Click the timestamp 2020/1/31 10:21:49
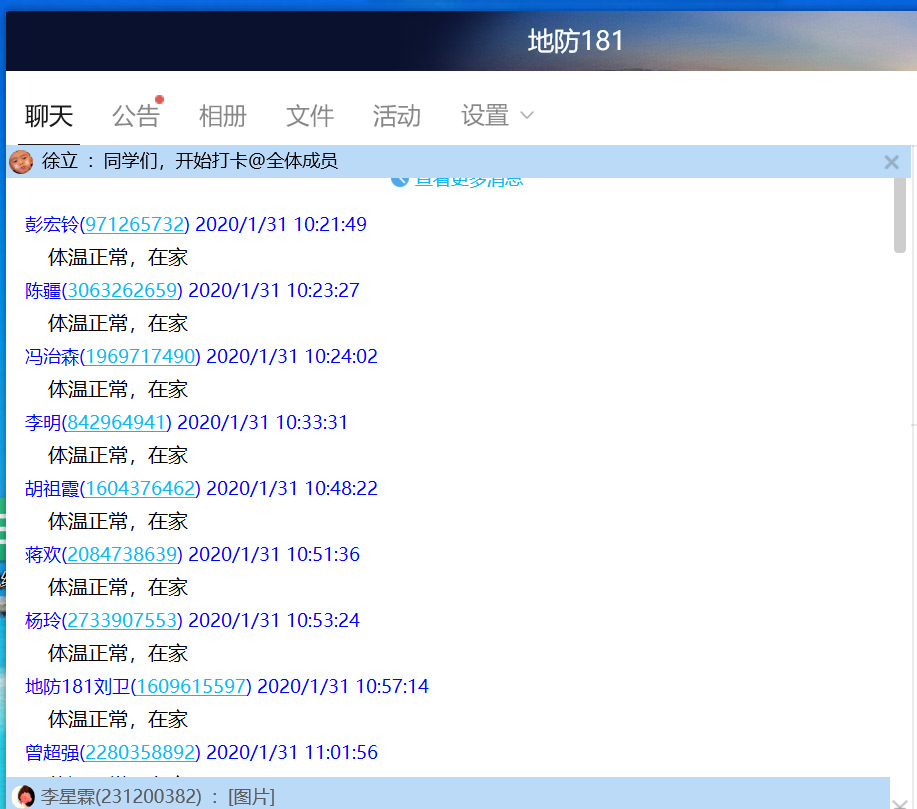 coord(281,225)
